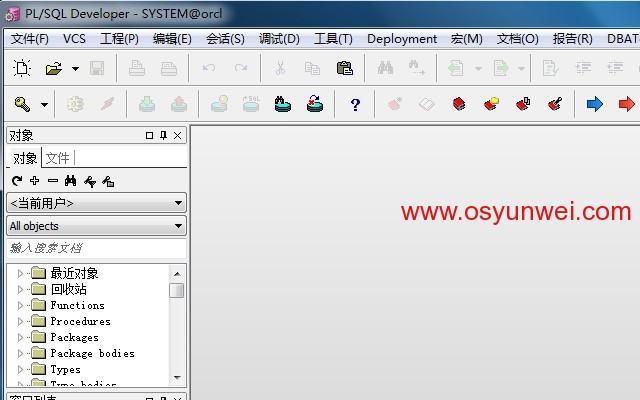Click the Paste clipboard icon
Screen dimensions: 640x400
pos(344,68)
